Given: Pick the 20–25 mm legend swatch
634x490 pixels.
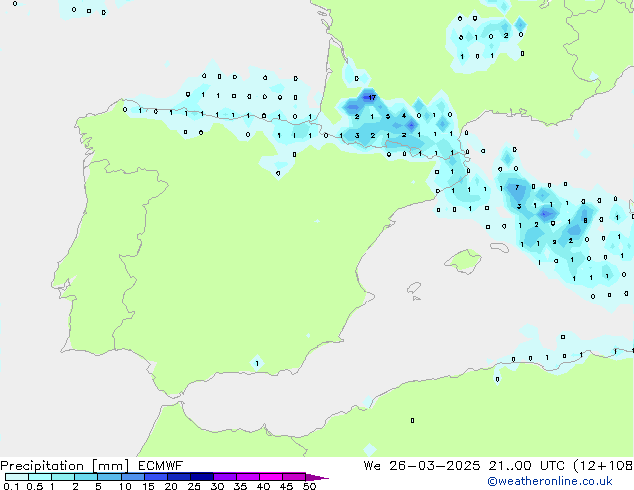Looking at the screenshot, I should pos(178,477).
